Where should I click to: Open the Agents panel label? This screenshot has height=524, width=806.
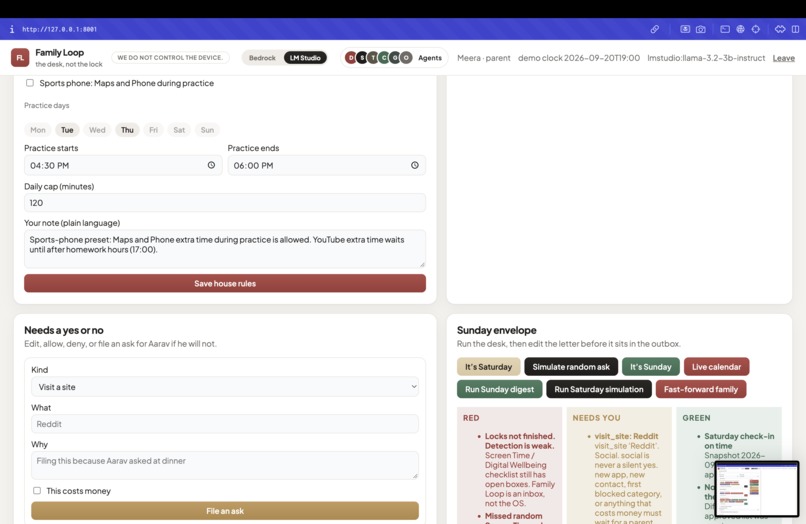(x=430, y=58)
